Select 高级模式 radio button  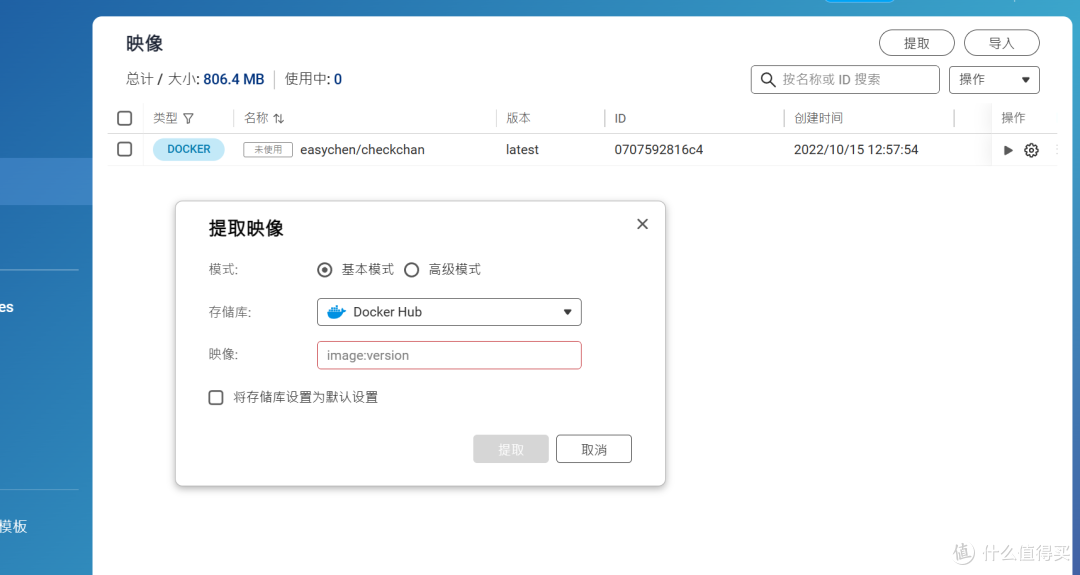pos(411,270)
